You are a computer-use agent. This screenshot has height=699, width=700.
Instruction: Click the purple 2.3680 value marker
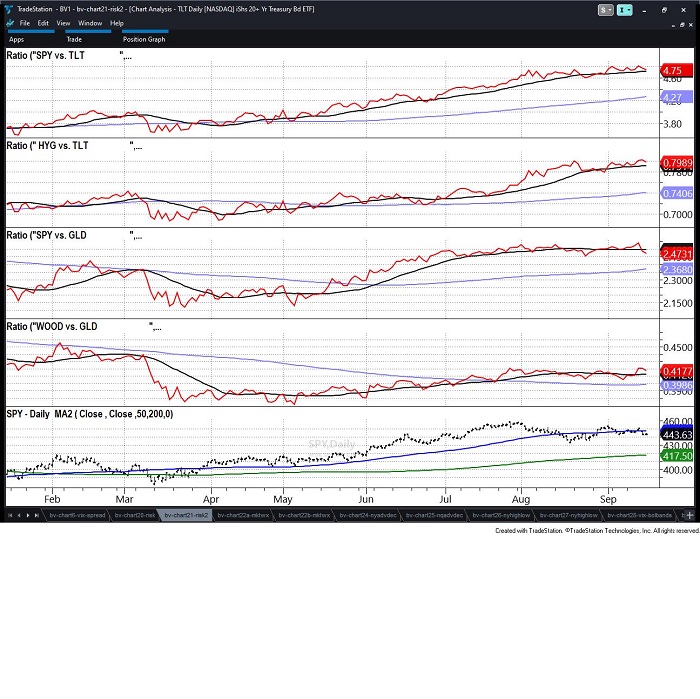click(676, 270)
